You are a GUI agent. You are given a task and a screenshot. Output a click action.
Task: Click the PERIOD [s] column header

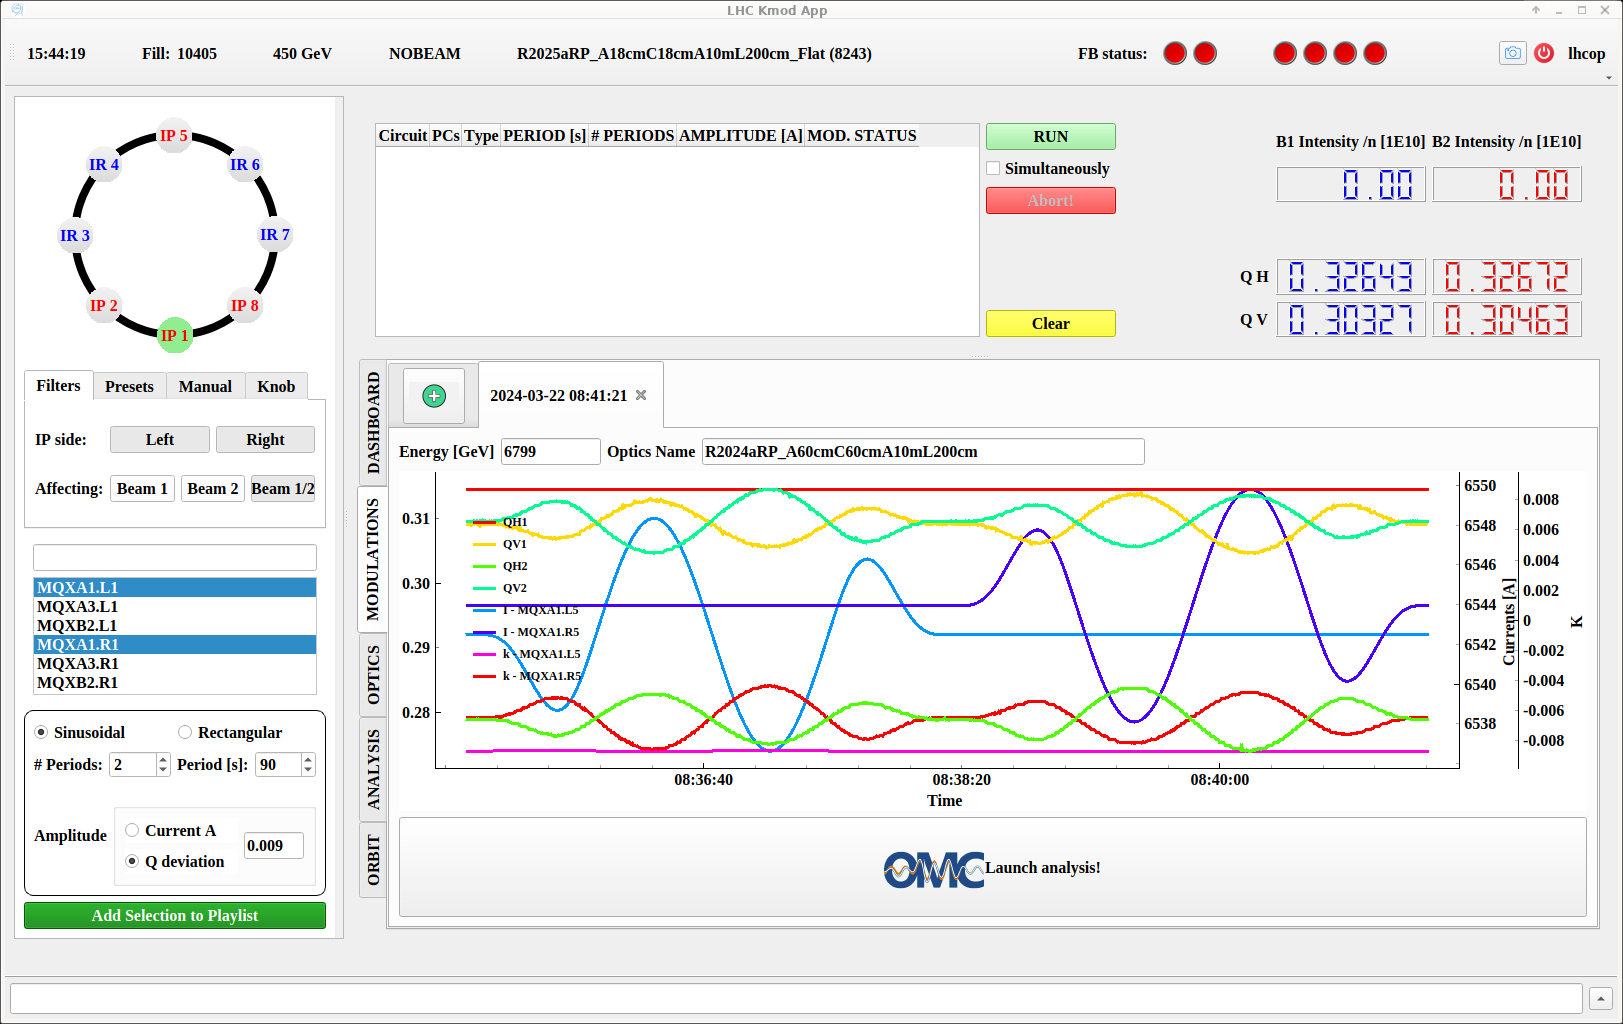pos(544,135)
